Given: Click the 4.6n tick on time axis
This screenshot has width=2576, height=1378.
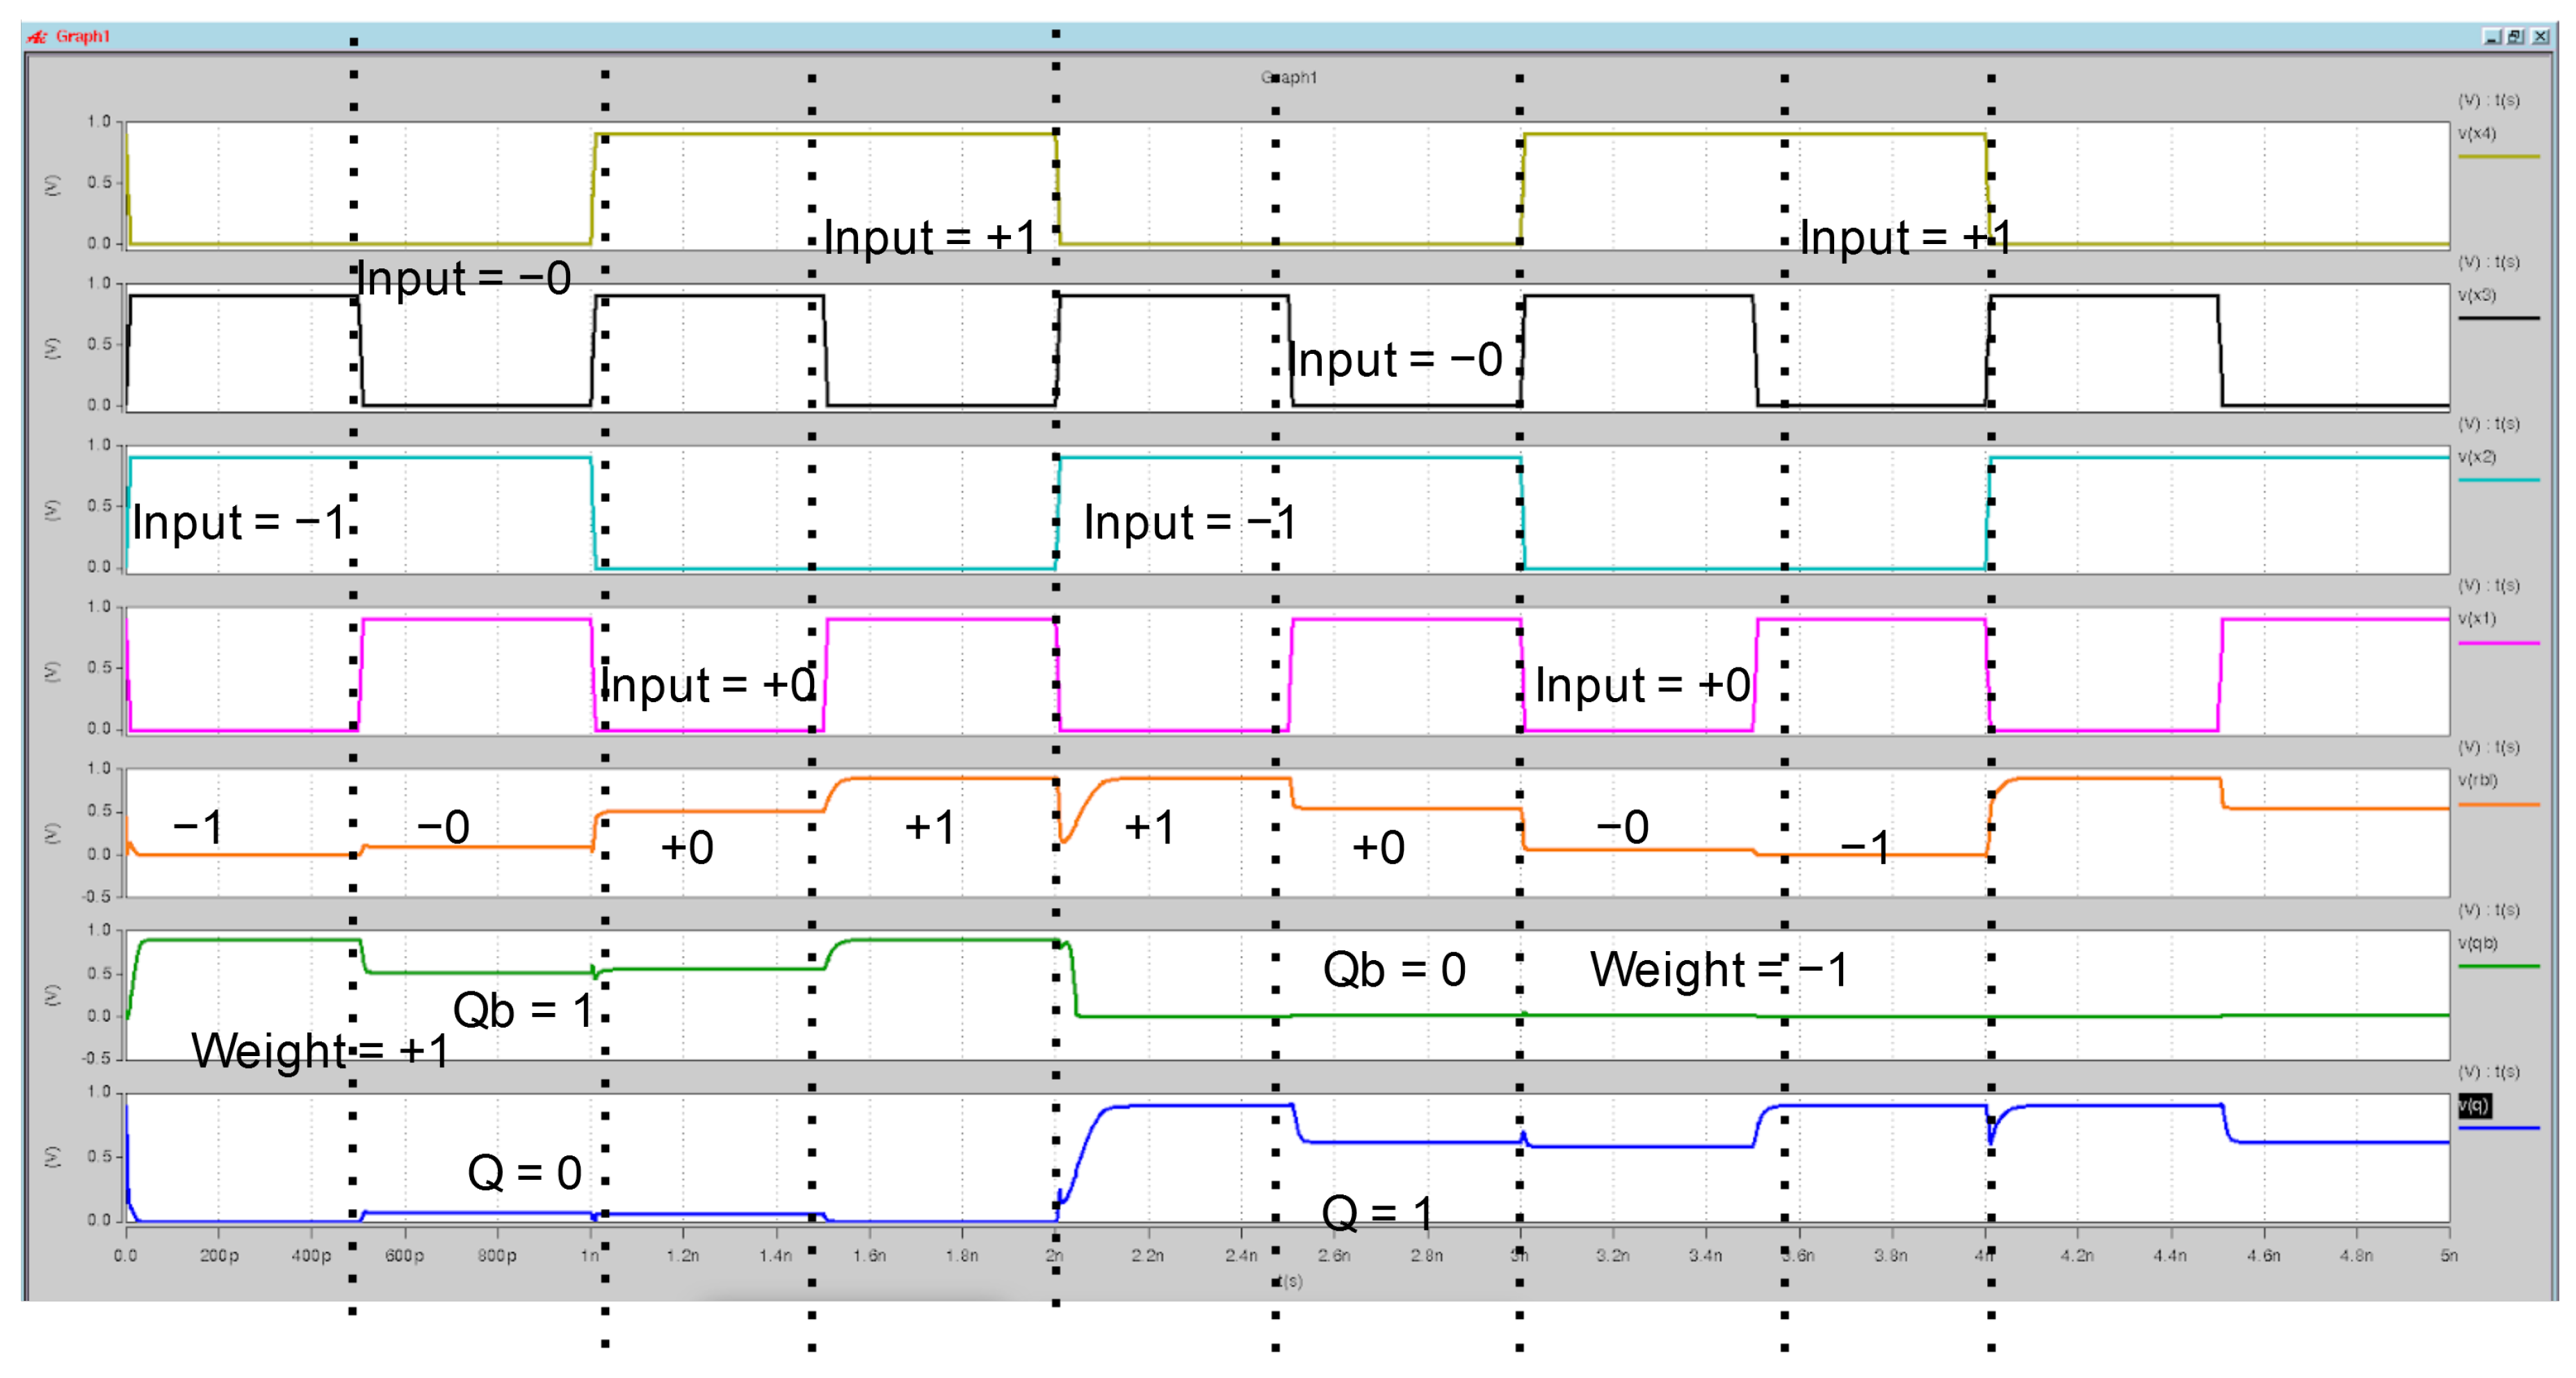Looking at the screenshot, I should click(x=2263, y=1255).
